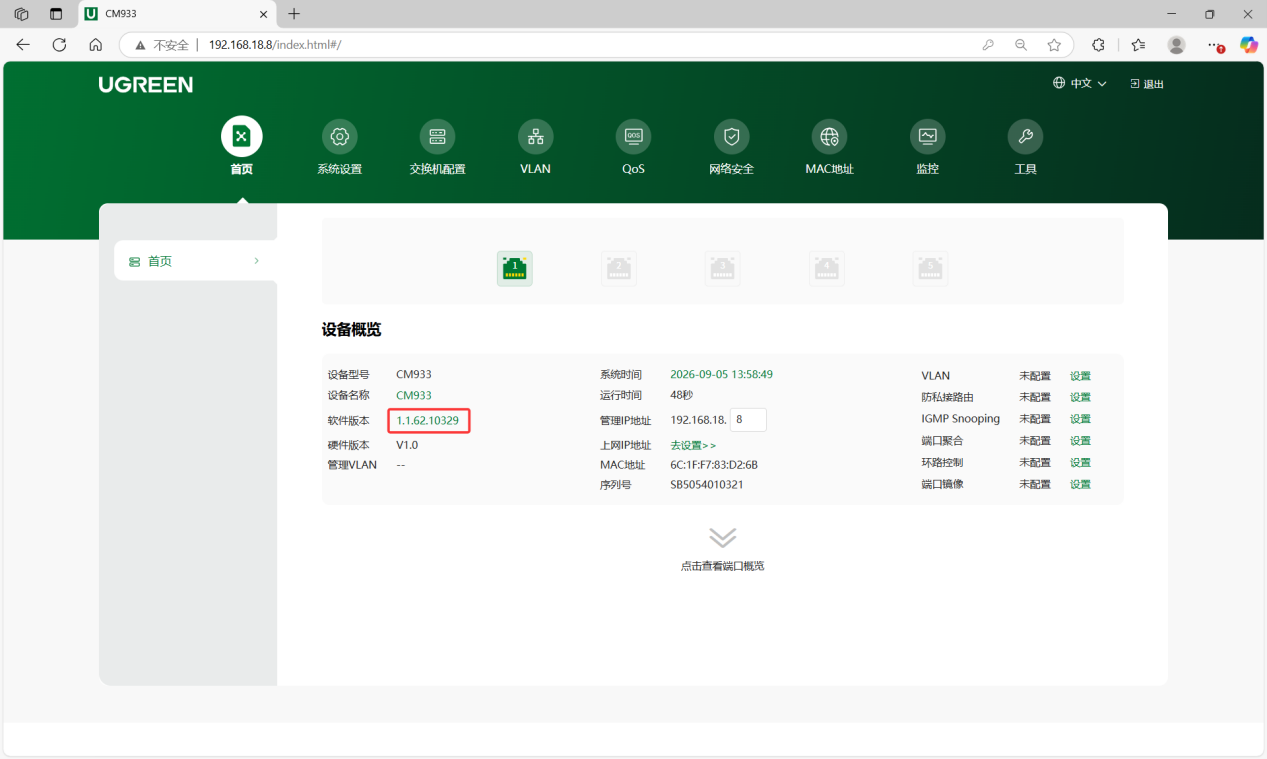Select port 4 icon
1267x759 pixels.
[827, 268]
